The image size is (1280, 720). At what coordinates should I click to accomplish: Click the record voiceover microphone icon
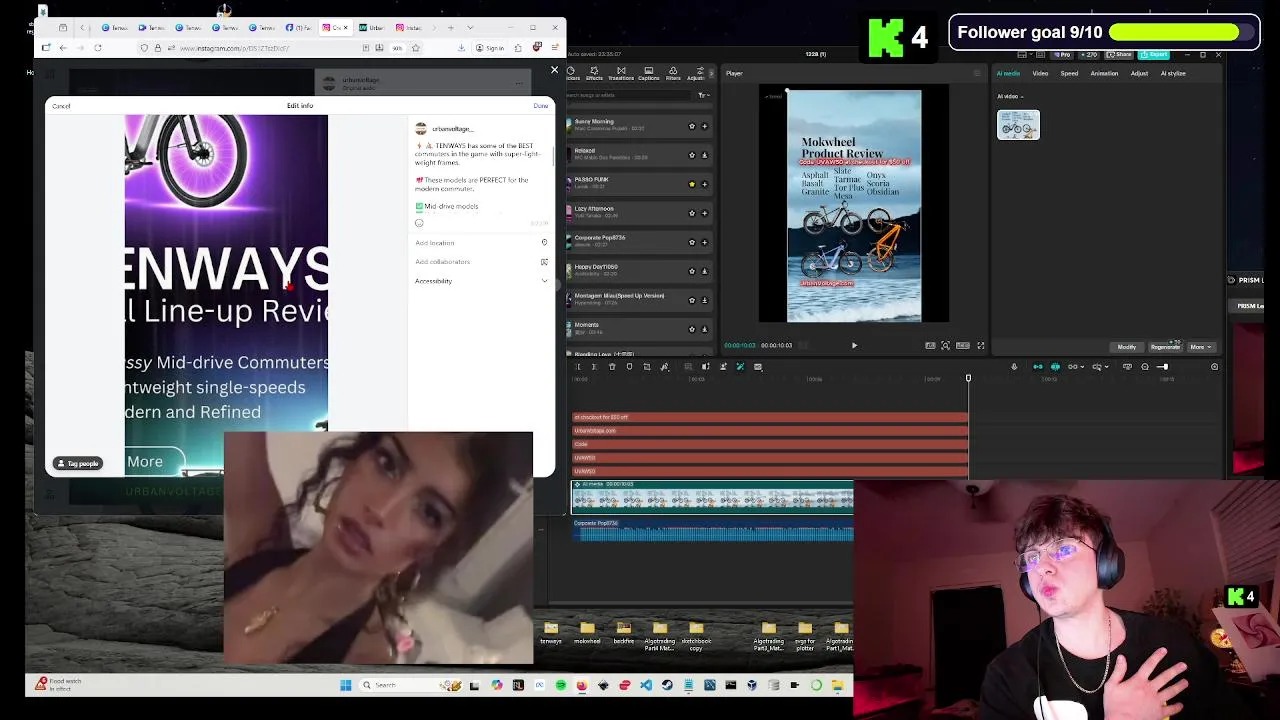(x=1014, y=367)
